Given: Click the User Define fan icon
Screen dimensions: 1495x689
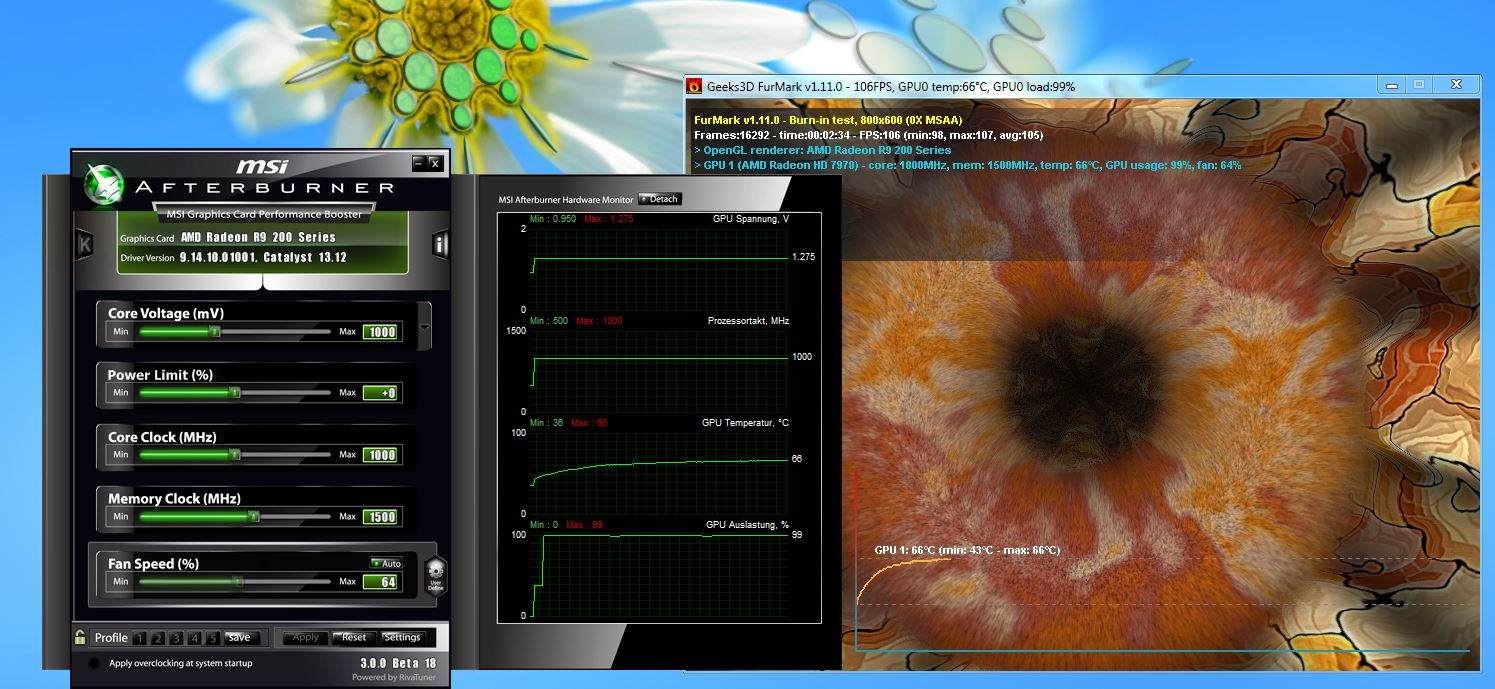Looking at the screenshot, I should pyautogui.click(x=436, y=577).
